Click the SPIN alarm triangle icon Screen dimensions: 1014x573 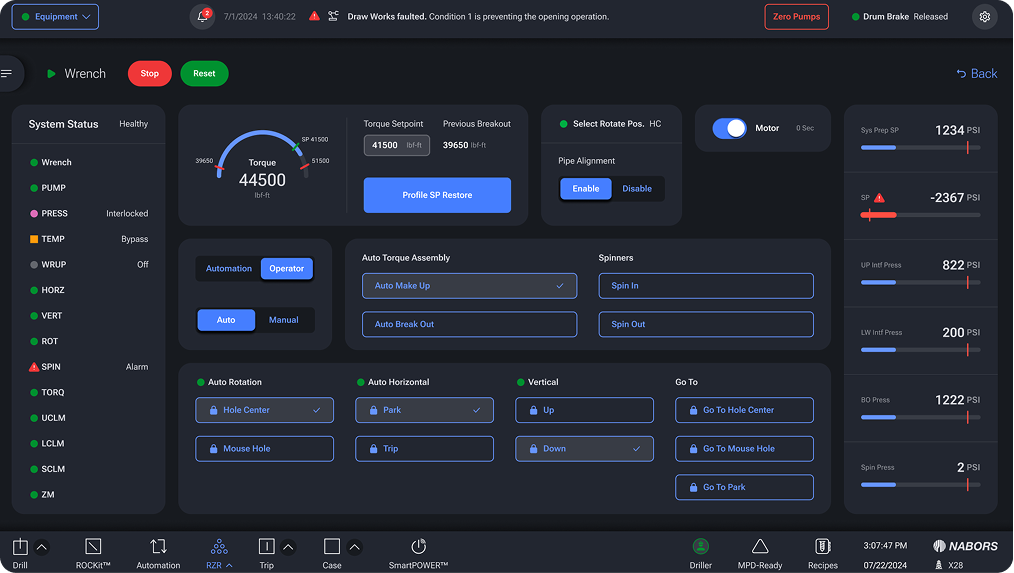point(34,367)
